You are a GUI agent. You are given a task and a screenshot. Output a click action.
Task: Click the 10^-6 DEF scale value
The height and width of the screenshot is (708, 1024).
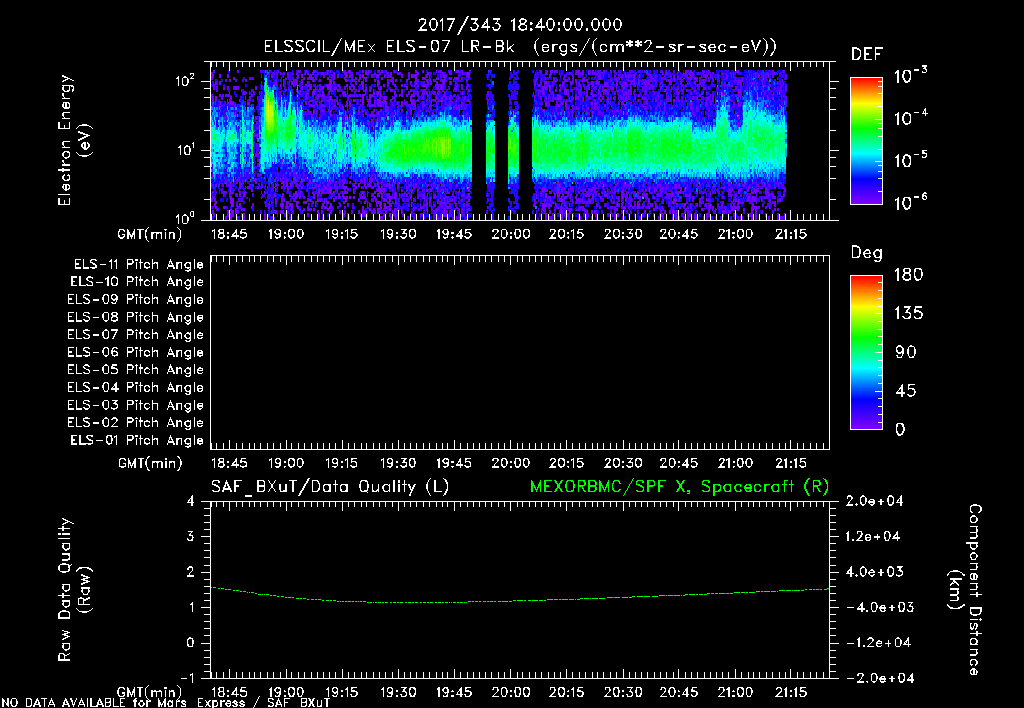[910, 202]
